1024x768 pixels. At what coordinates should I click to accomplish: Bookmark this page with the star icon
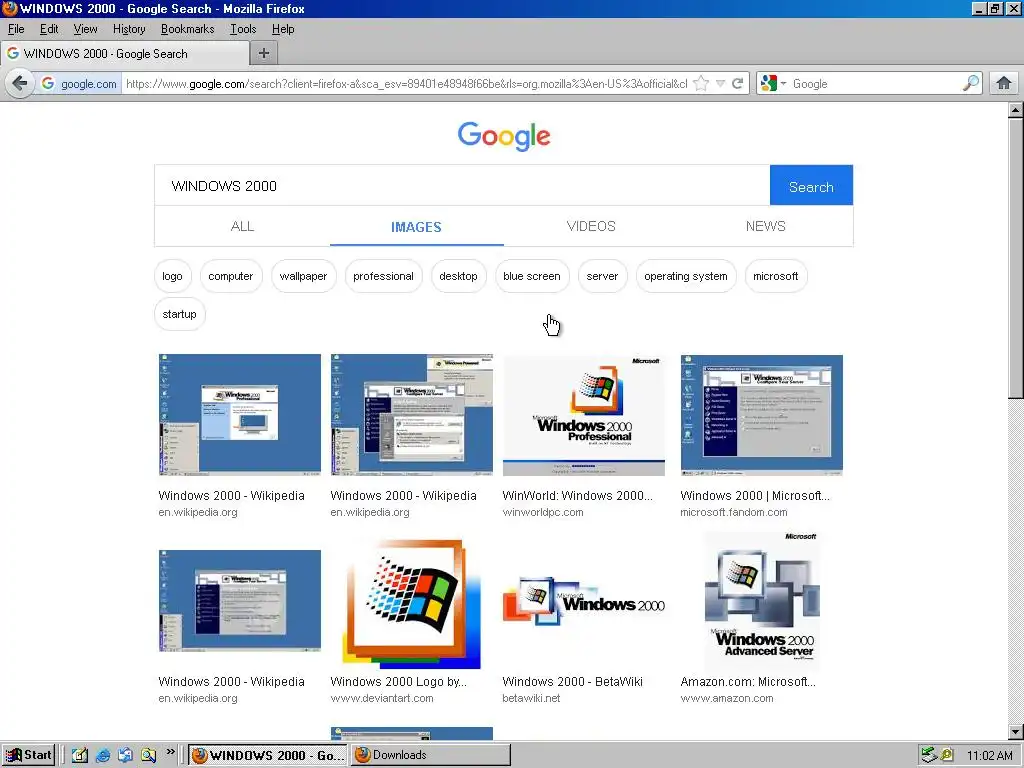click(701, 84)
